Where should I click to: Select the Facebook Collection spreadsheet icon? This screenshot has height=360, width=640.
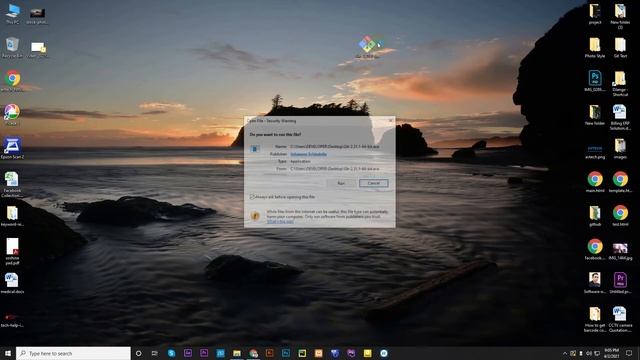point(12,184)
